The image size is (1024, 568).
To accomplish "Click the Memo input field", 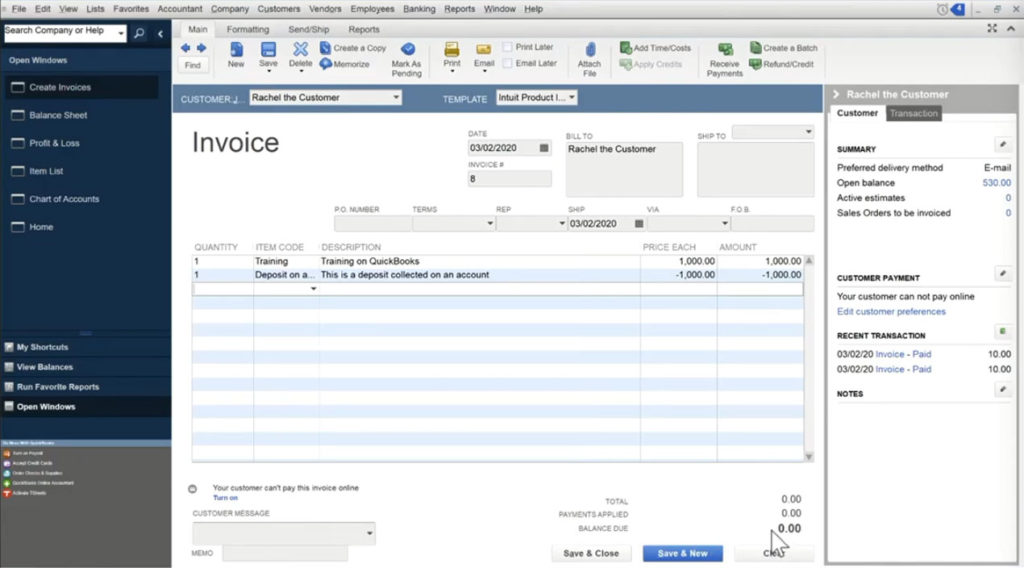I will (285, 553).
